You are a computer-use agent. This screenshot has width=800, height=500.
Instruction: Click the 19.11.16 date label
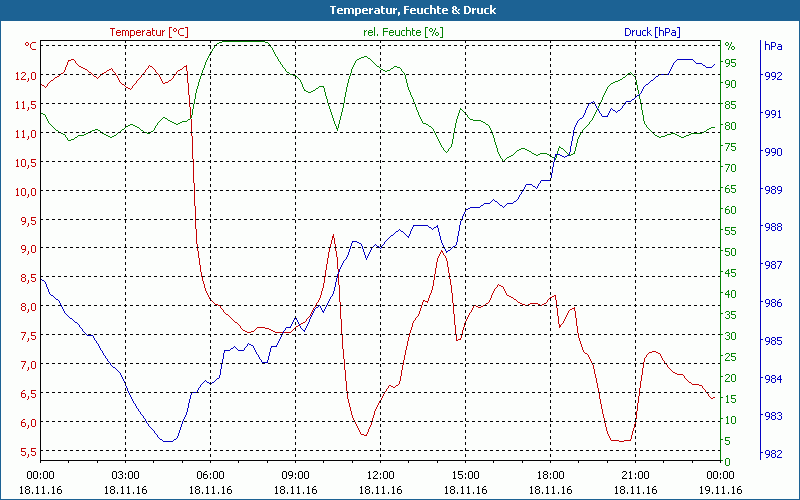(720, 490)
